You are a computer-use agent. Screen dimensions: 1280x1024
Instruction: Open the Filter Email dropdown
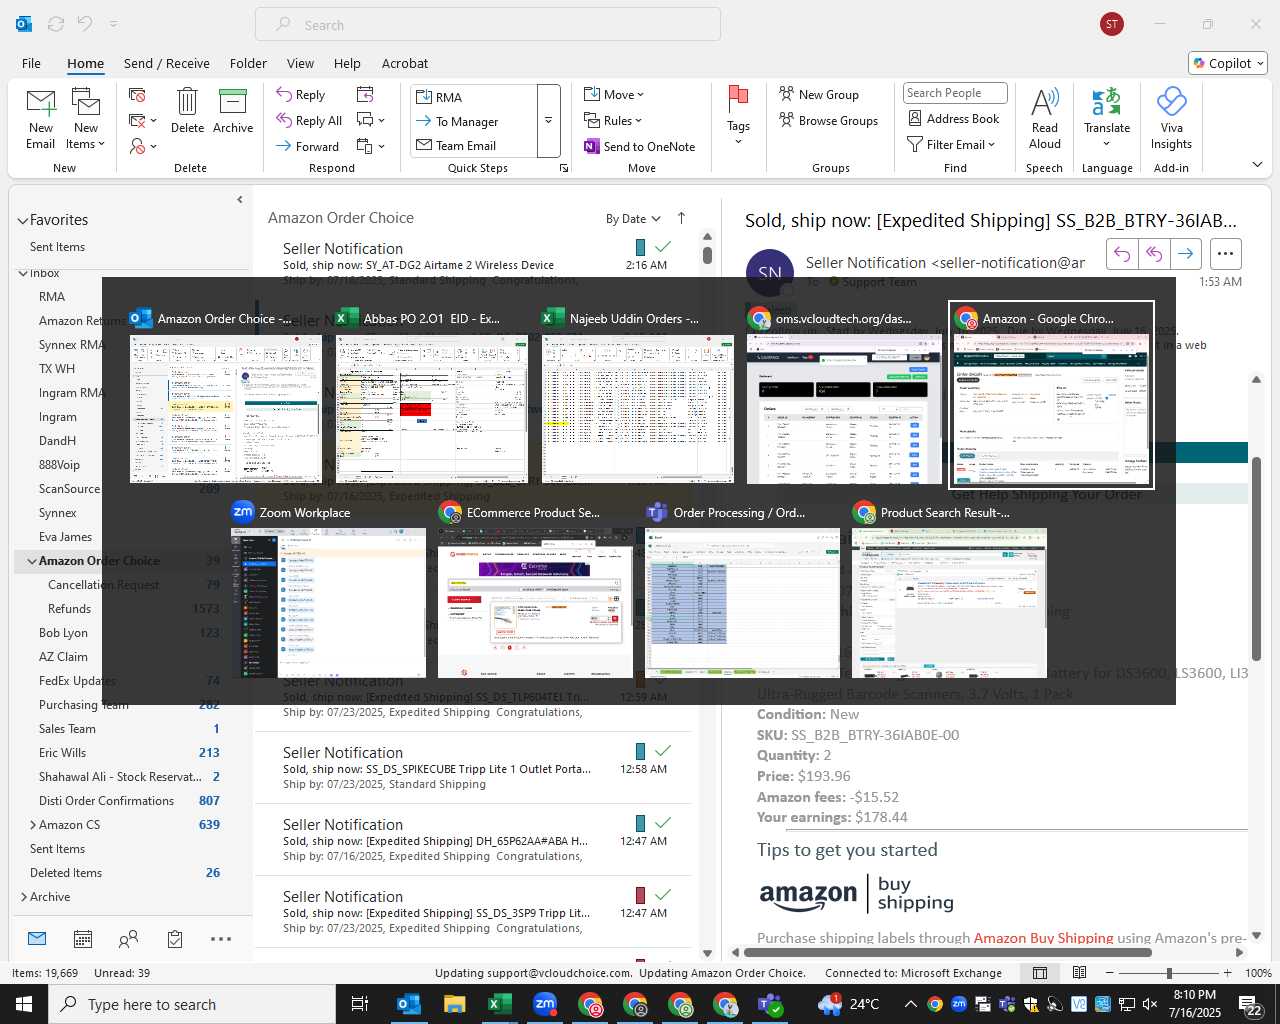(951, 144)
